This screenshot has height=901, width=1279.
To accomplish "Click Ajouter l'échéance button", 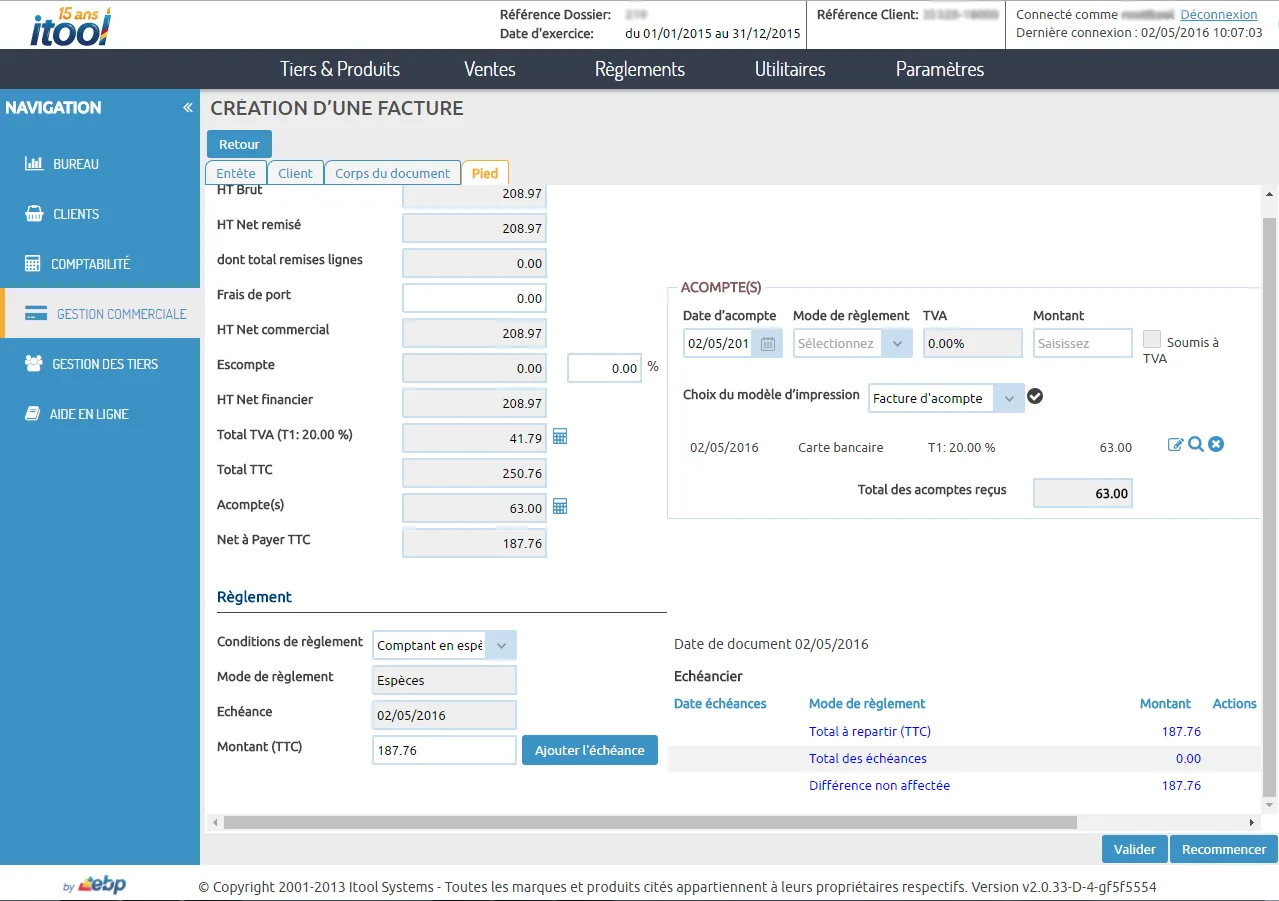I will [x=590, y=750].
